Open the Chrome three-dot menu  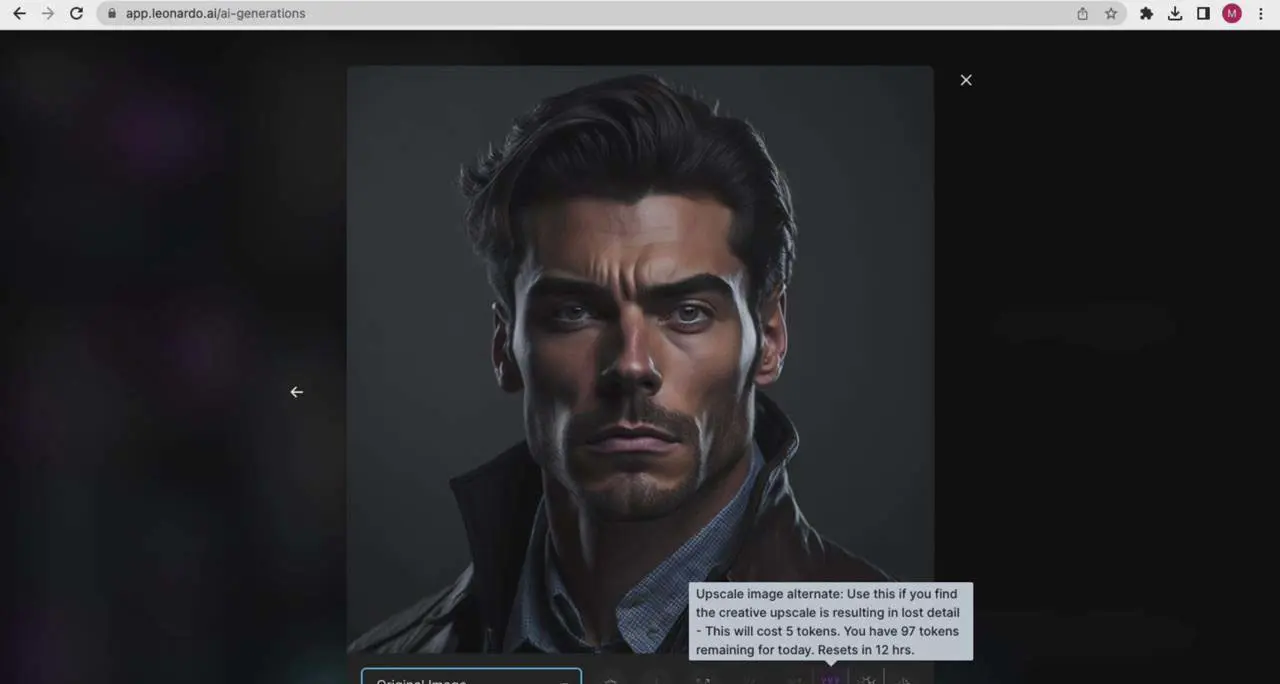[1261, 14]
